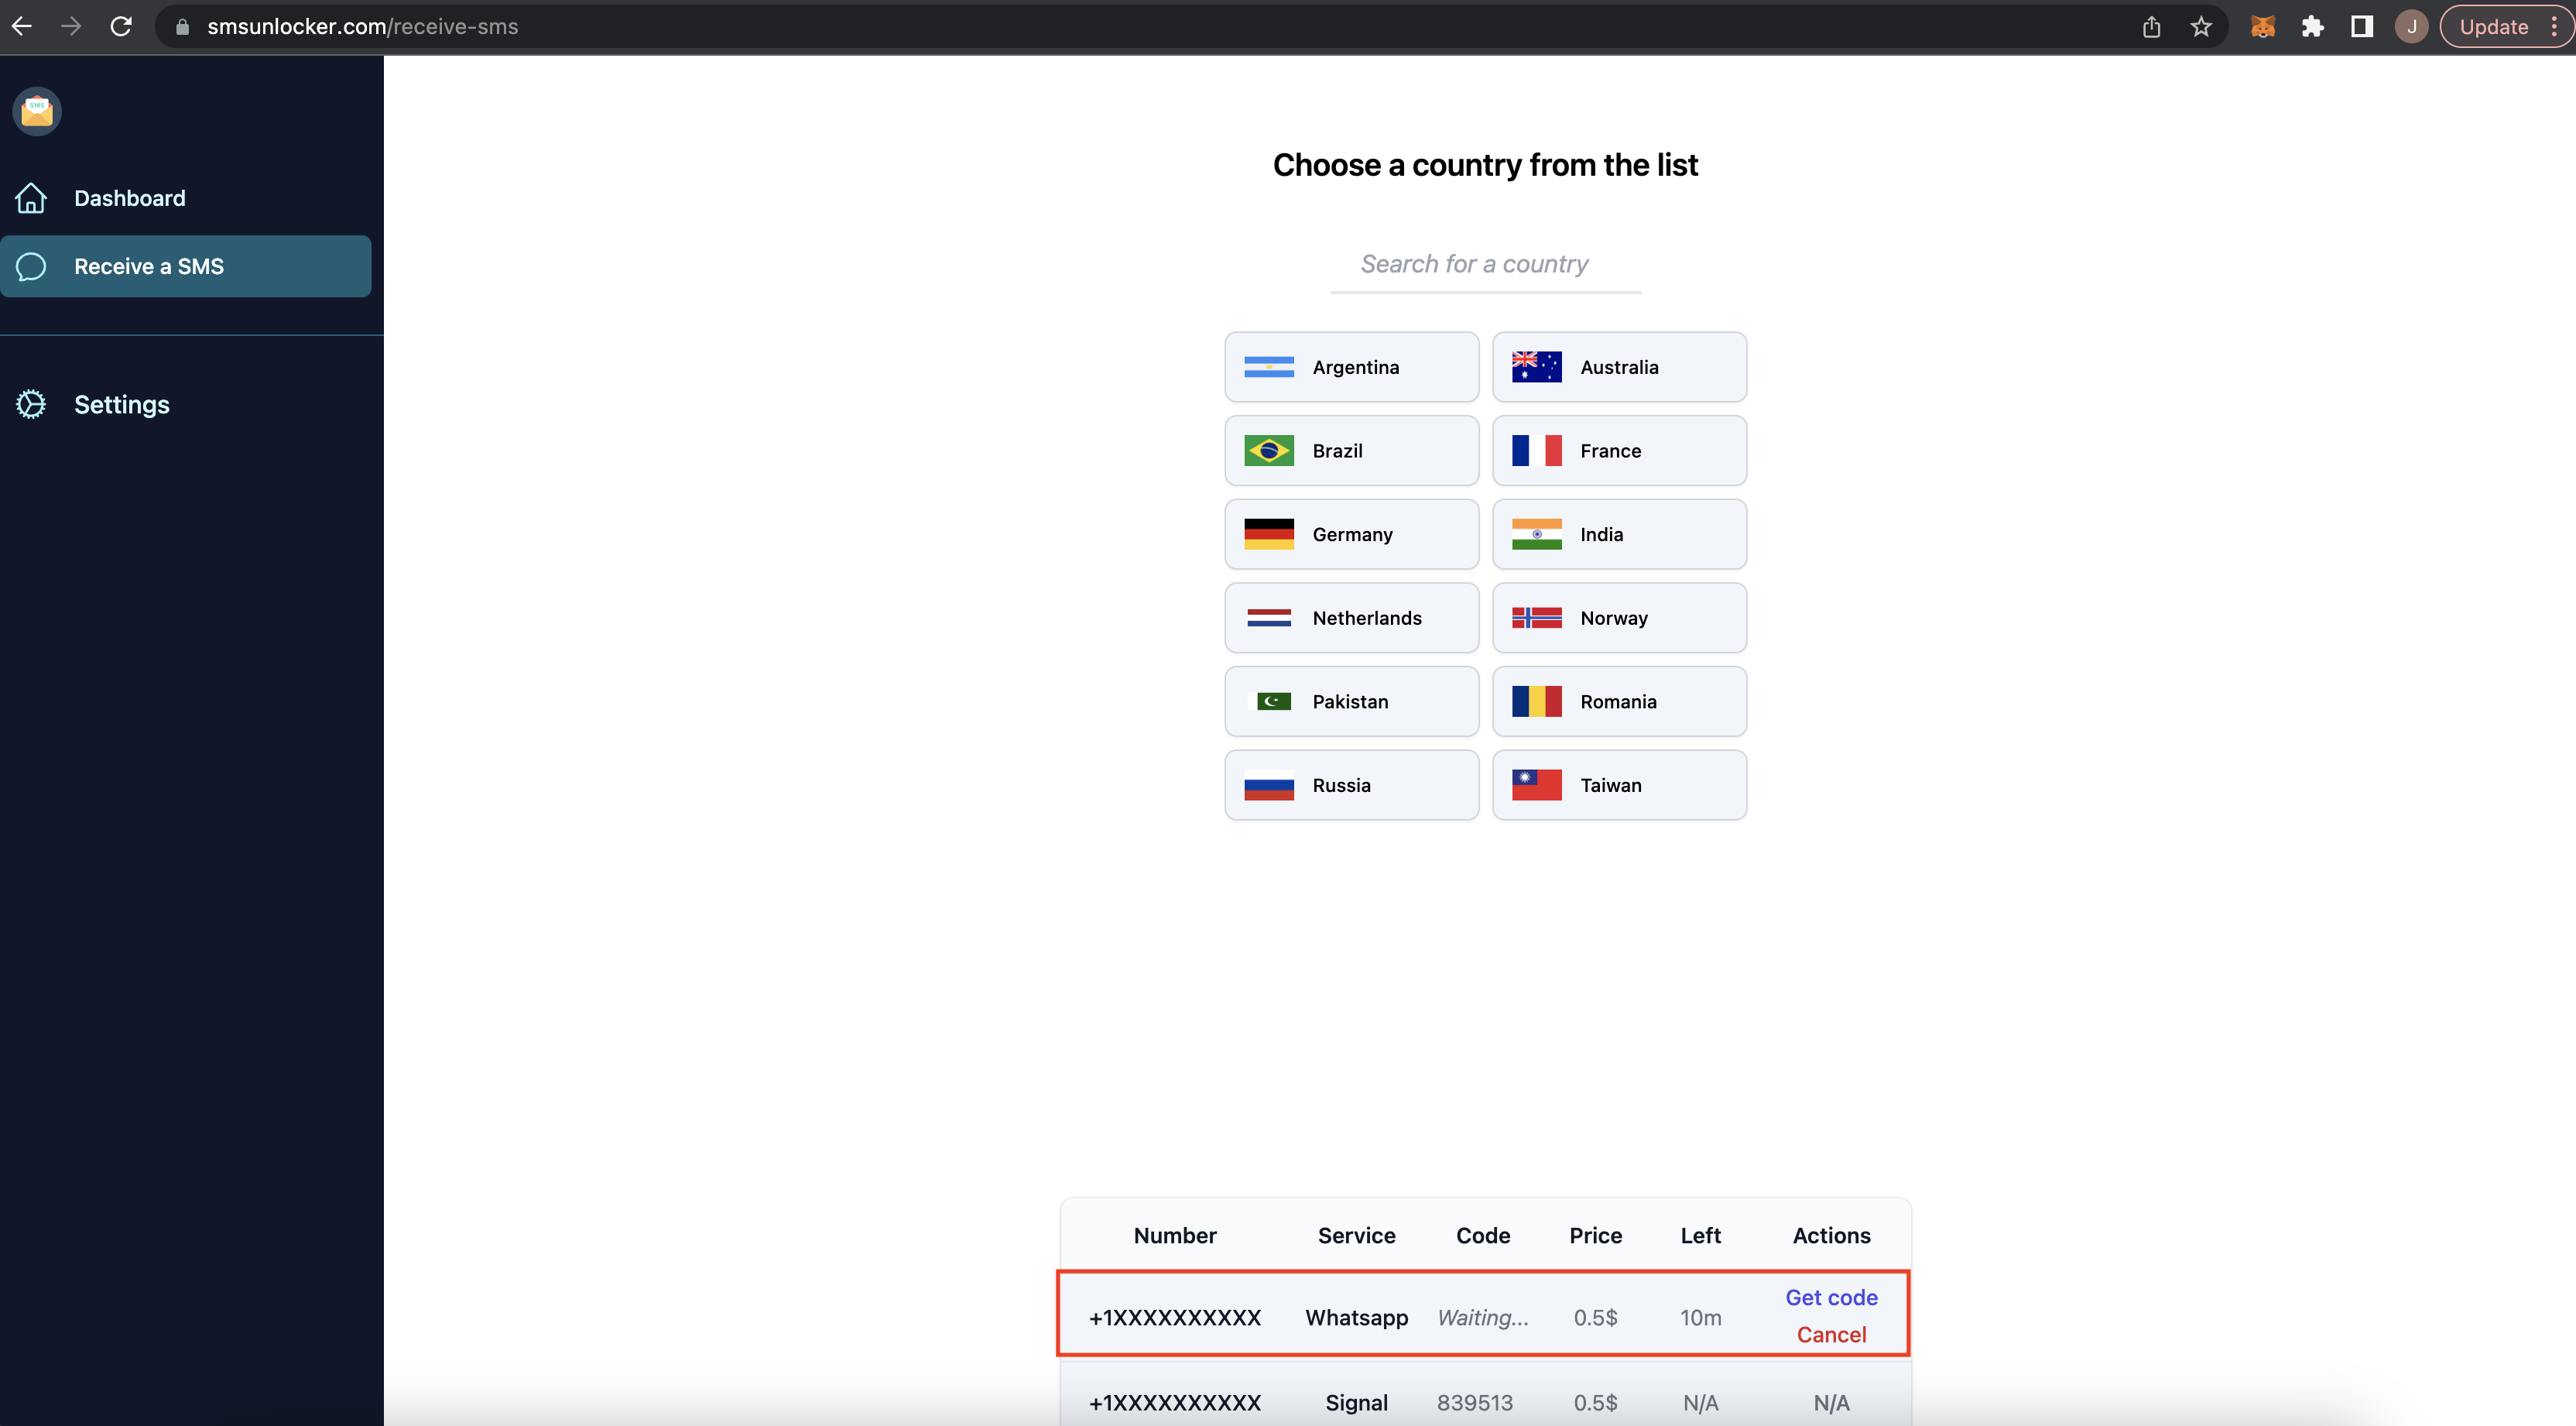The height and width of the screenshot is (1426, 2576).
Task: Click the Australia flag icon
Action: click(1537, 367)
